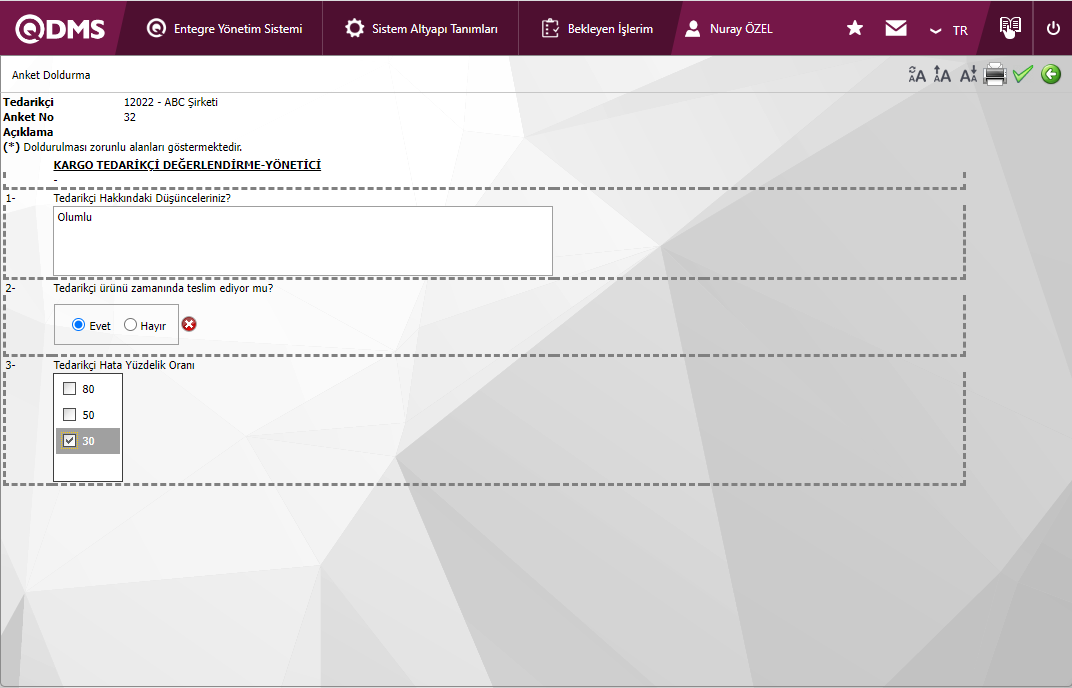Clear the answer with the red X icon
This screenshot has height=688, width=1072.
(x=189, y=324)
